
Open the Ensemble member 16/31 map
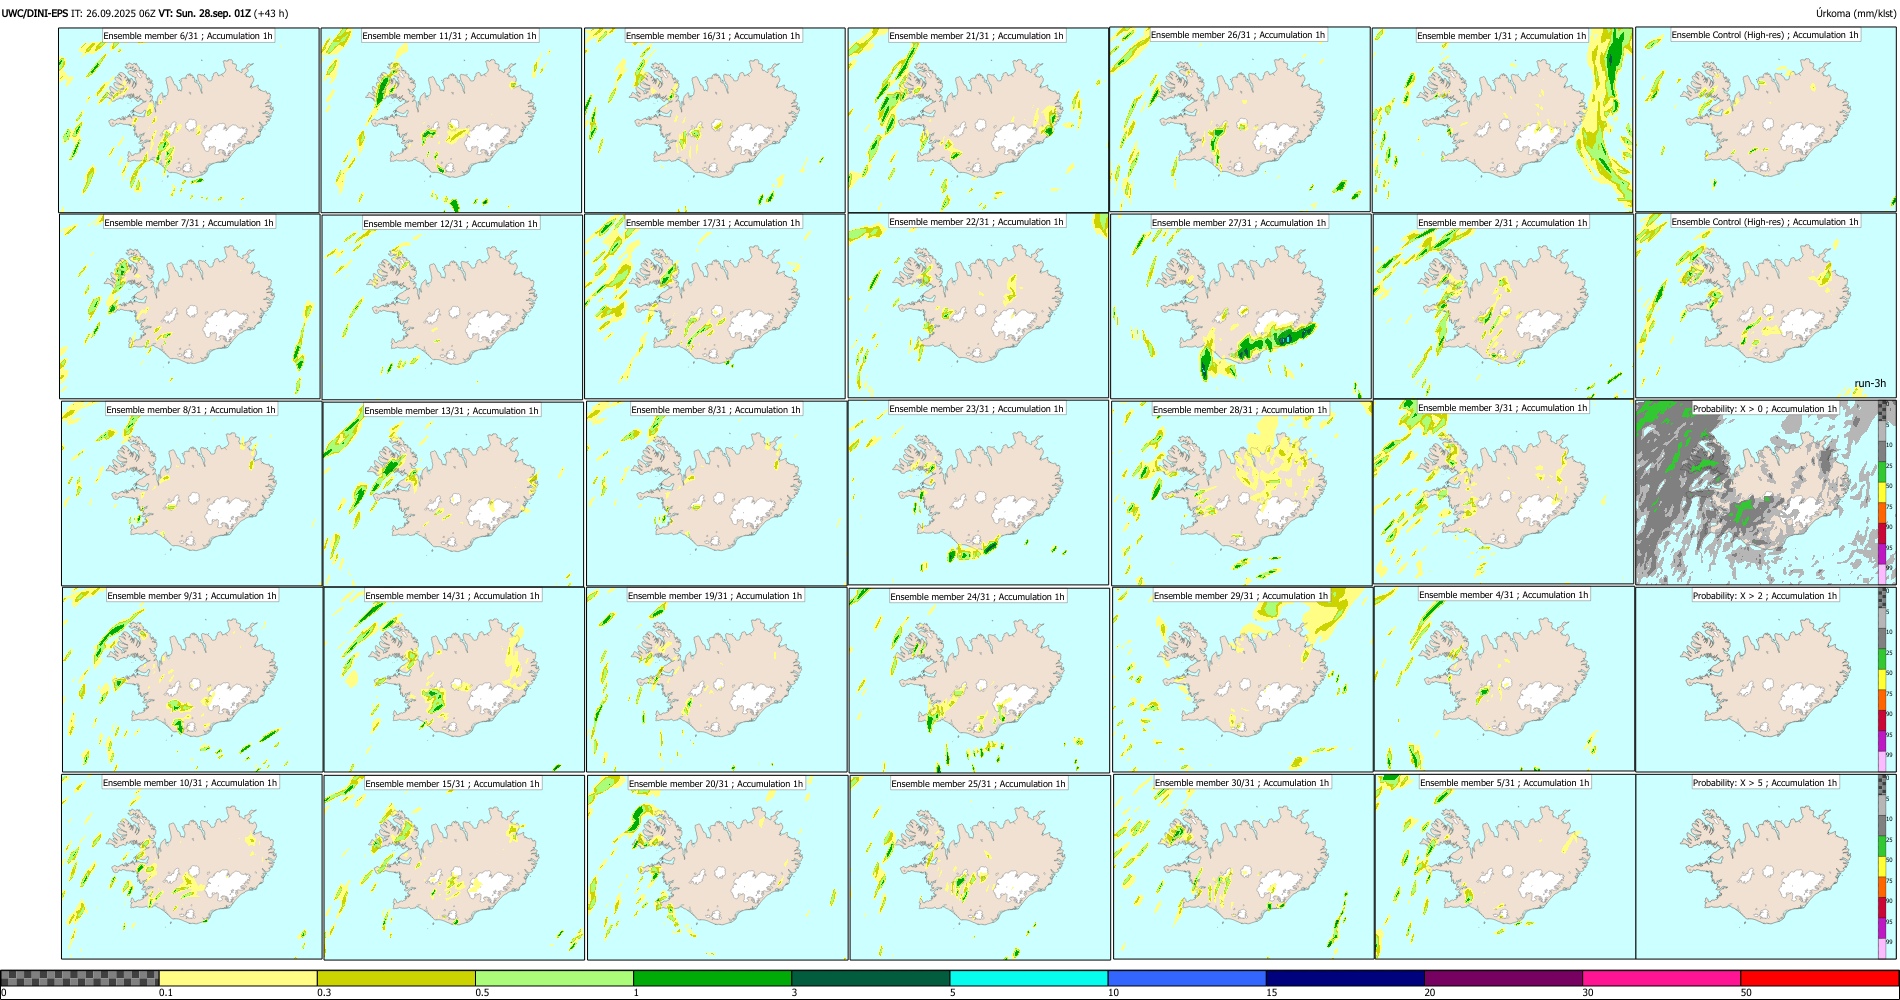click(x=715, y=120)
